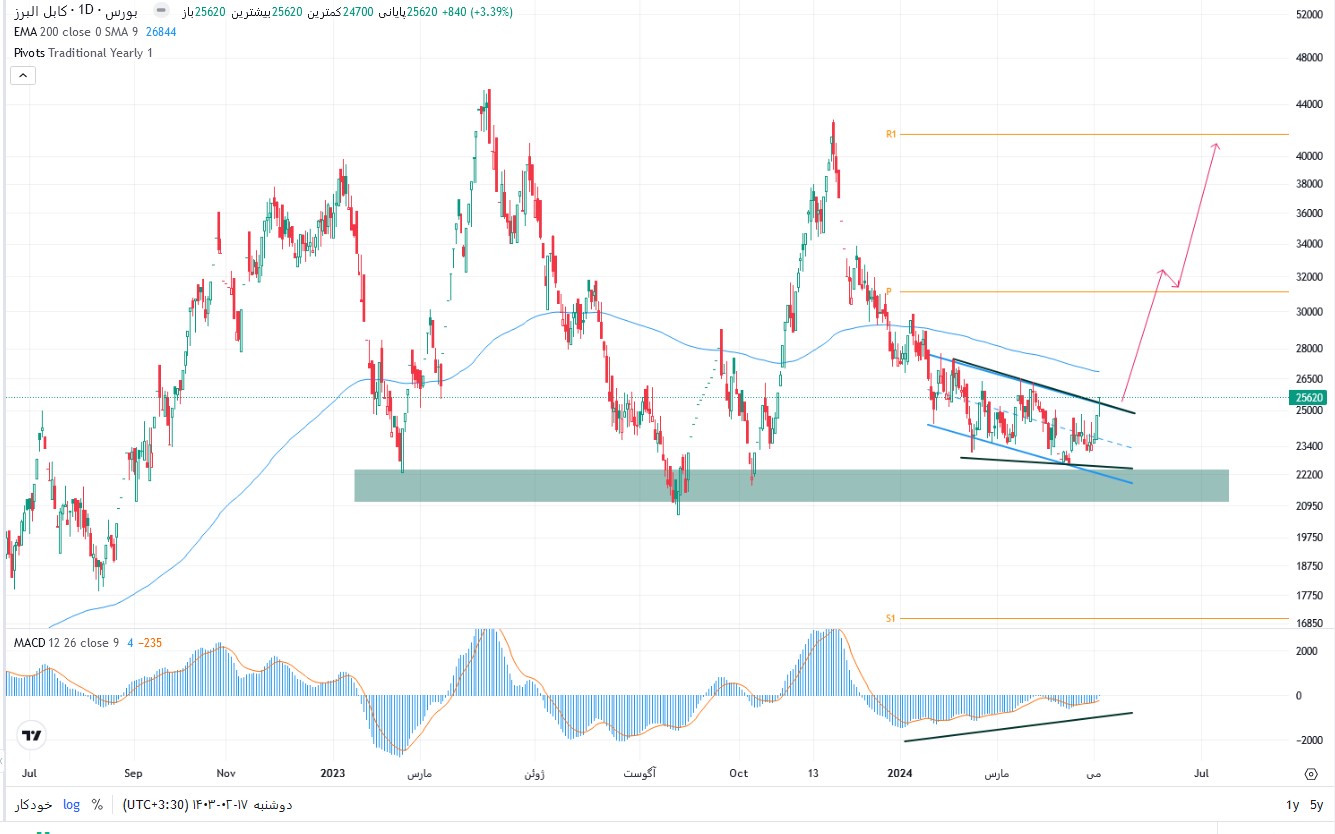Click the MACD axis value -2000
Screen dimensions: 1335x834
click(1307, 740)
